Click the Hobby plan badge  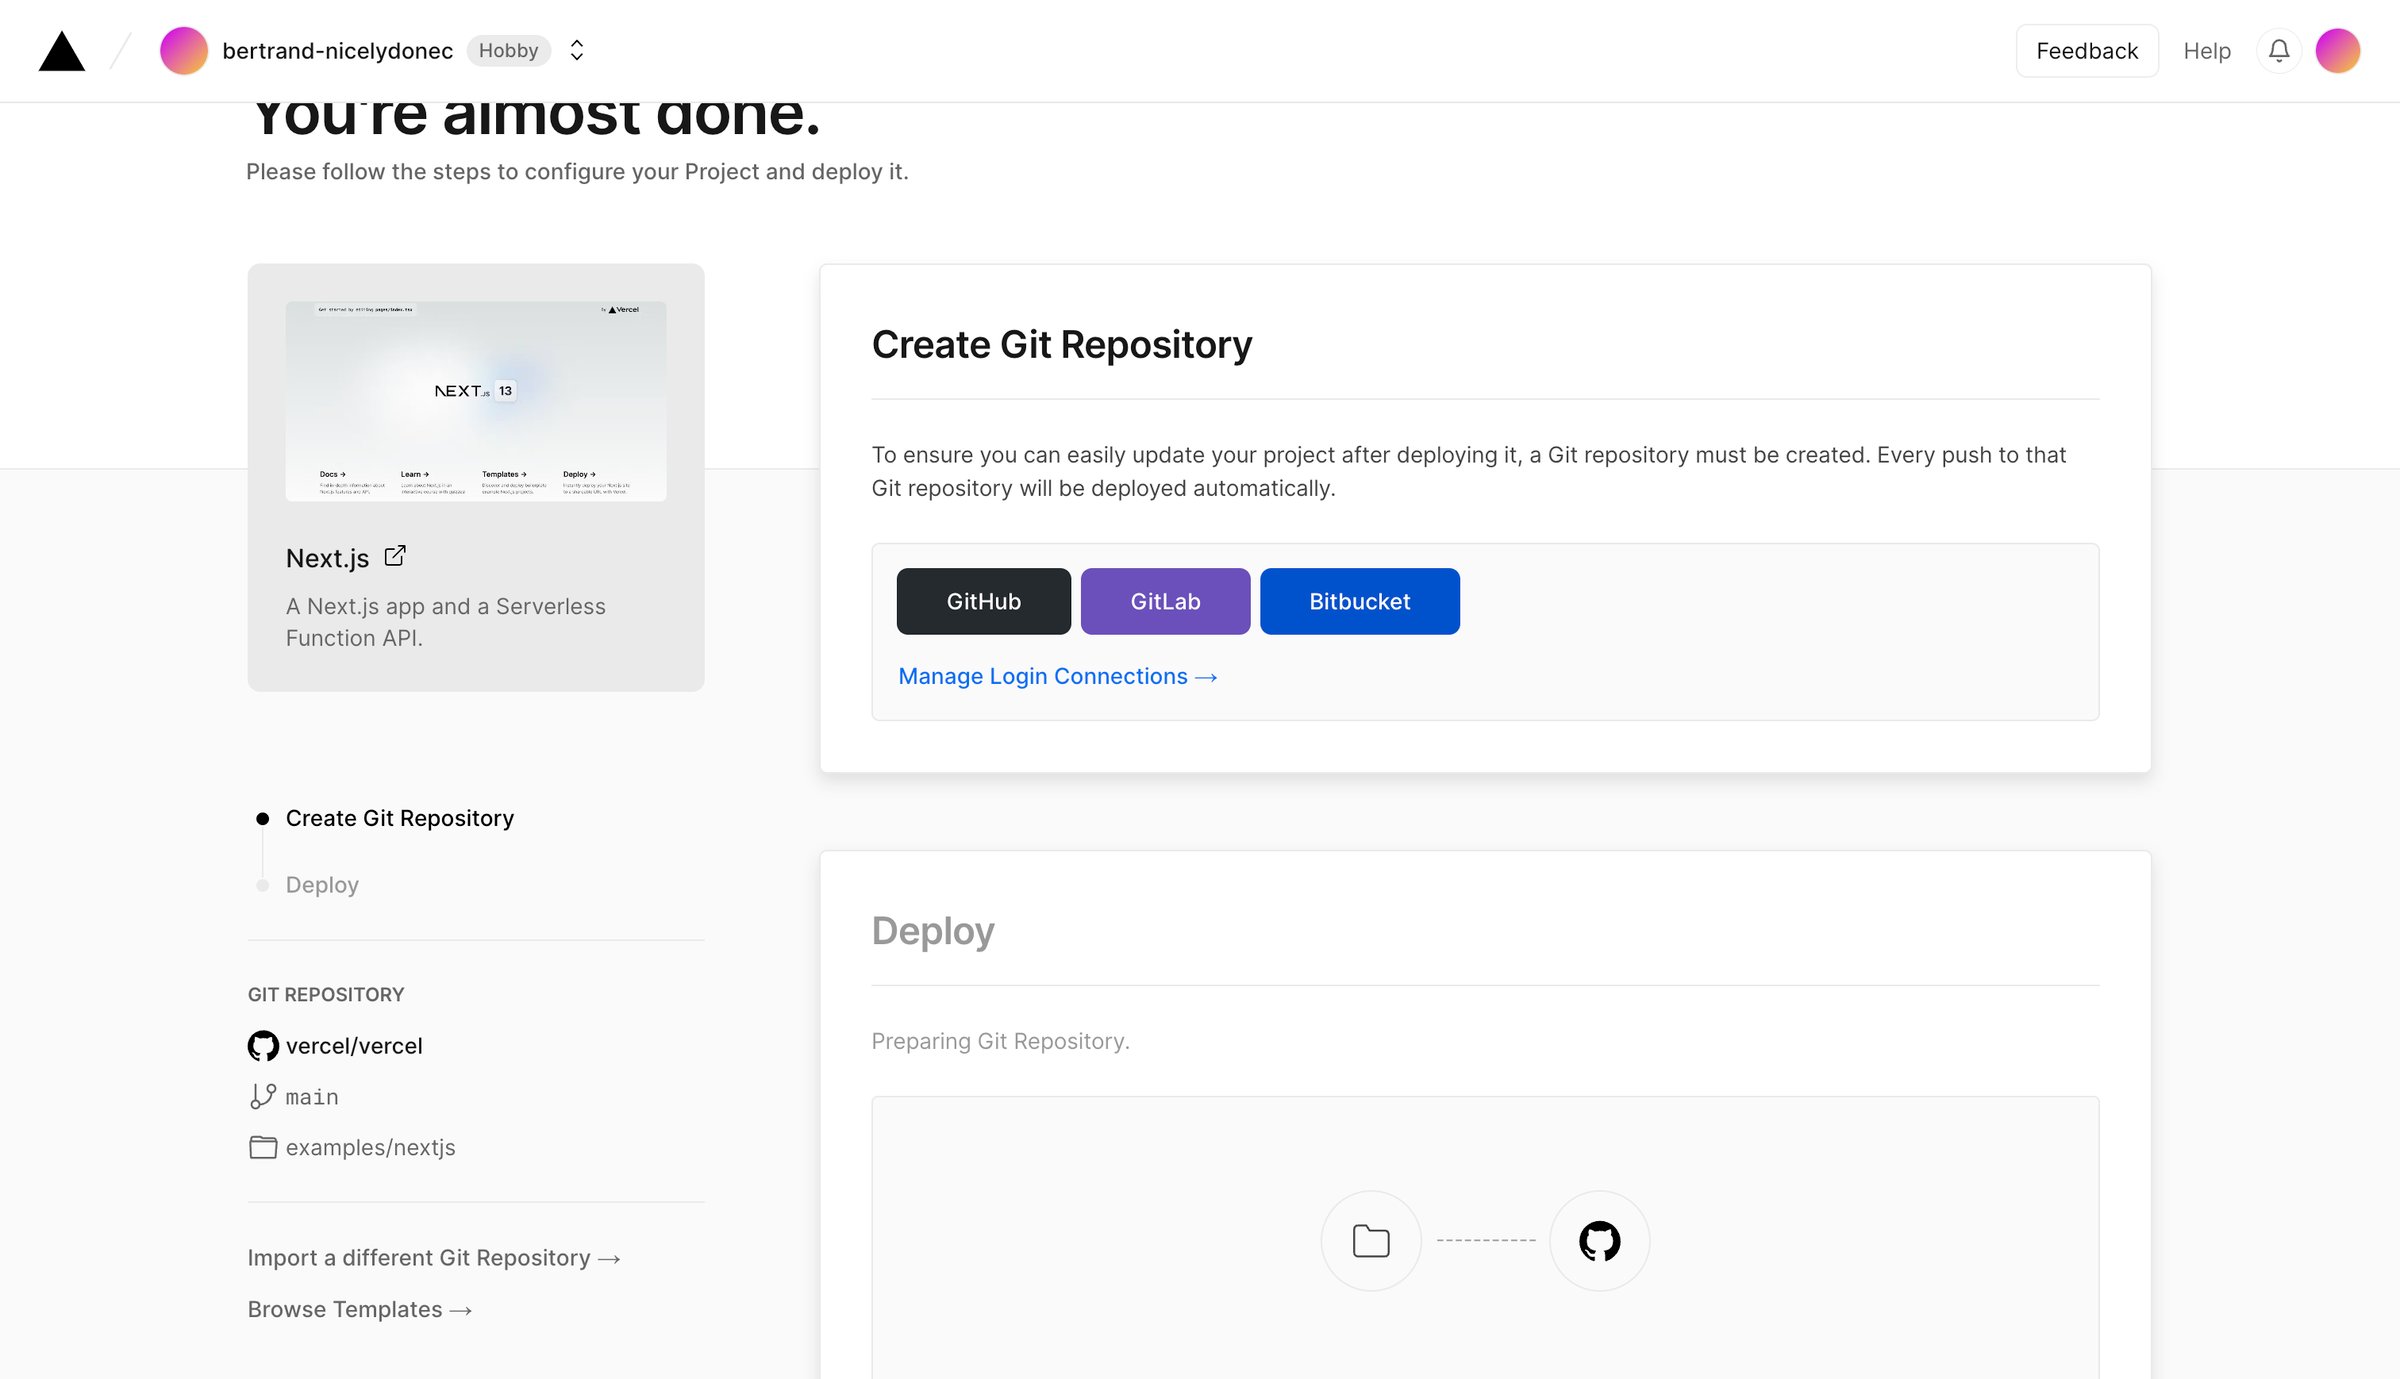(508, 51)
